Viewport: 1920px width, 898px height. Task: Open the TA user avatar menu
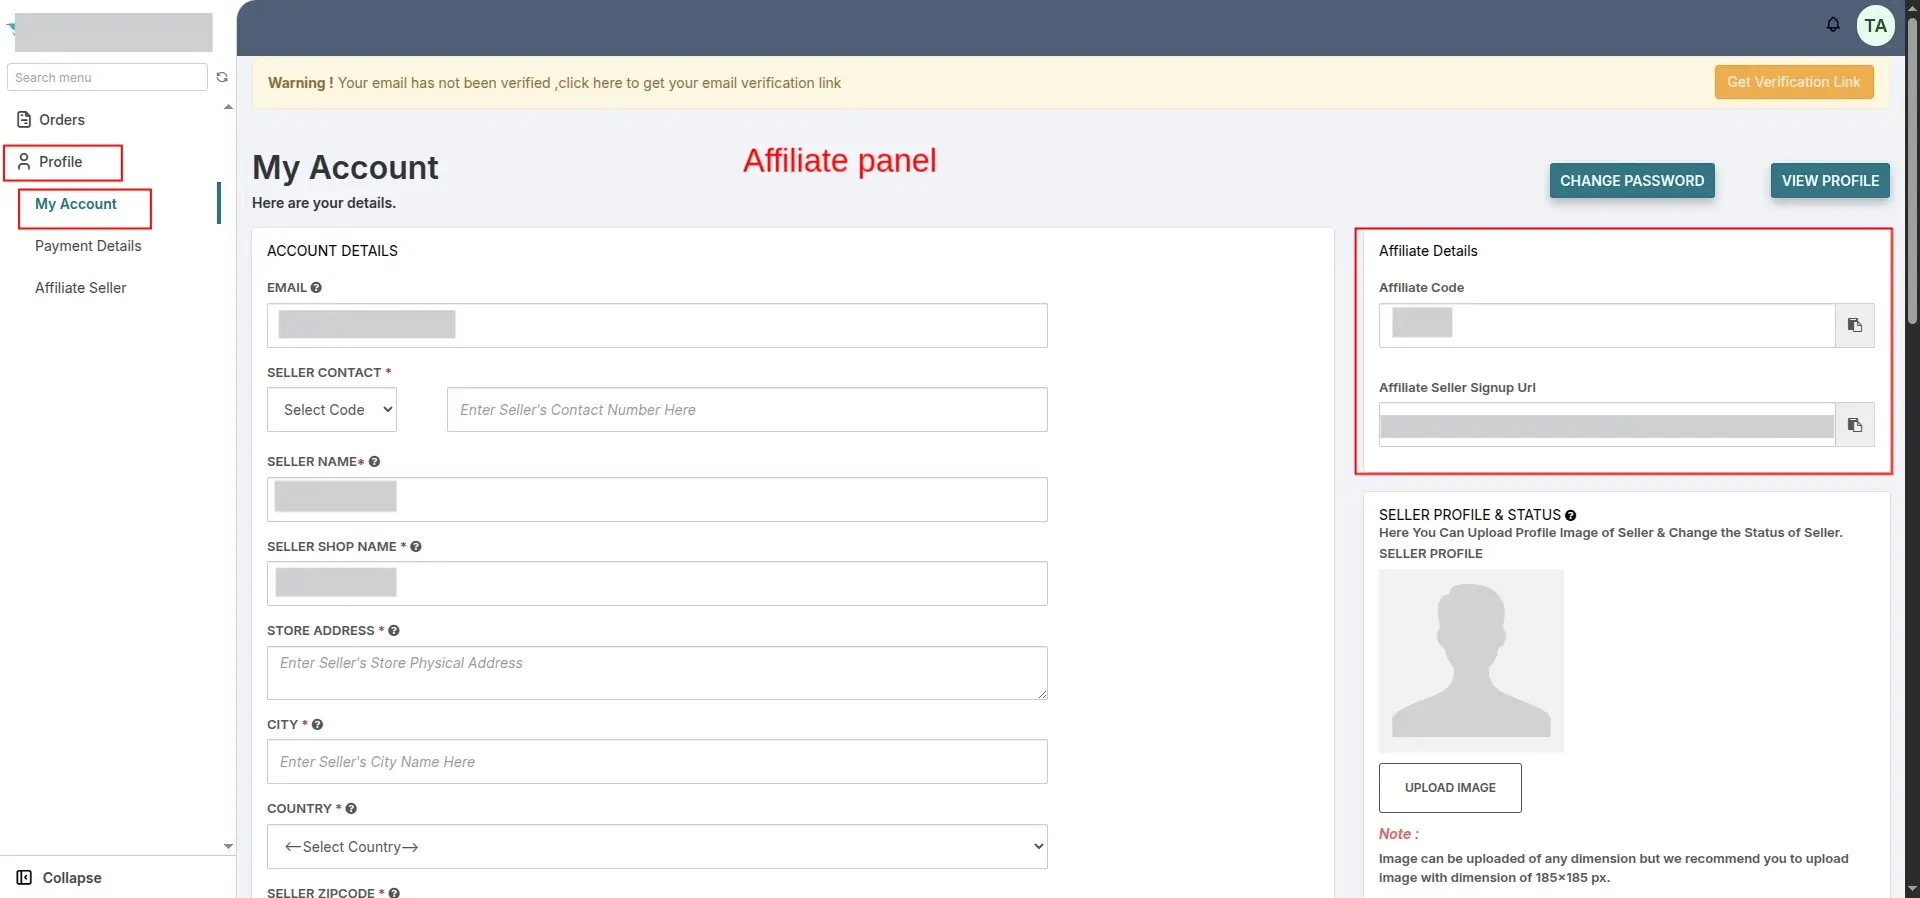coord(1876,26)
